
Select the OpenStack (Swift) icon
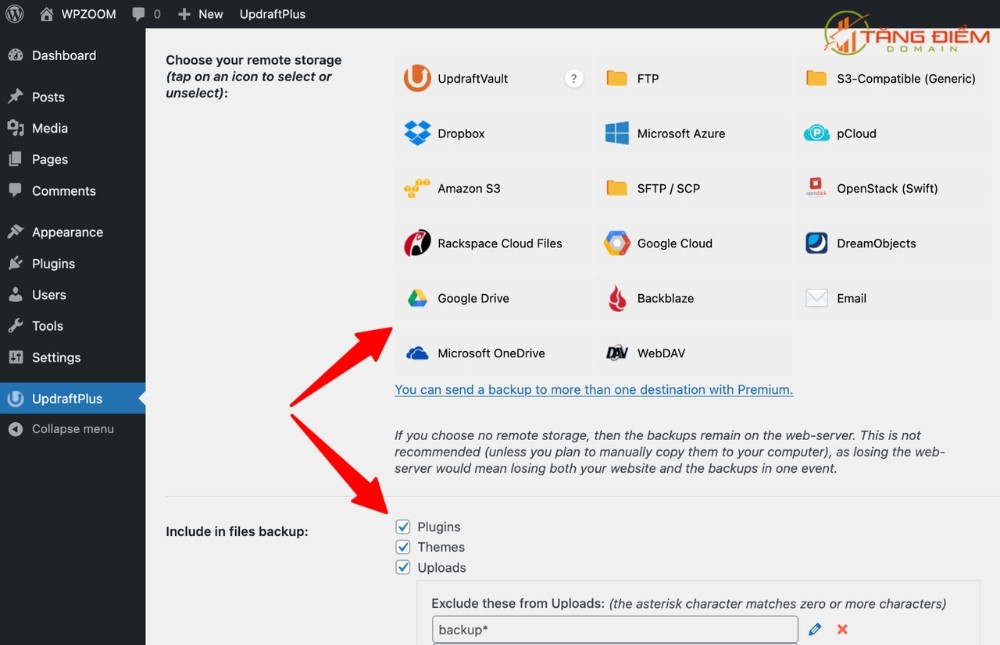816,187
